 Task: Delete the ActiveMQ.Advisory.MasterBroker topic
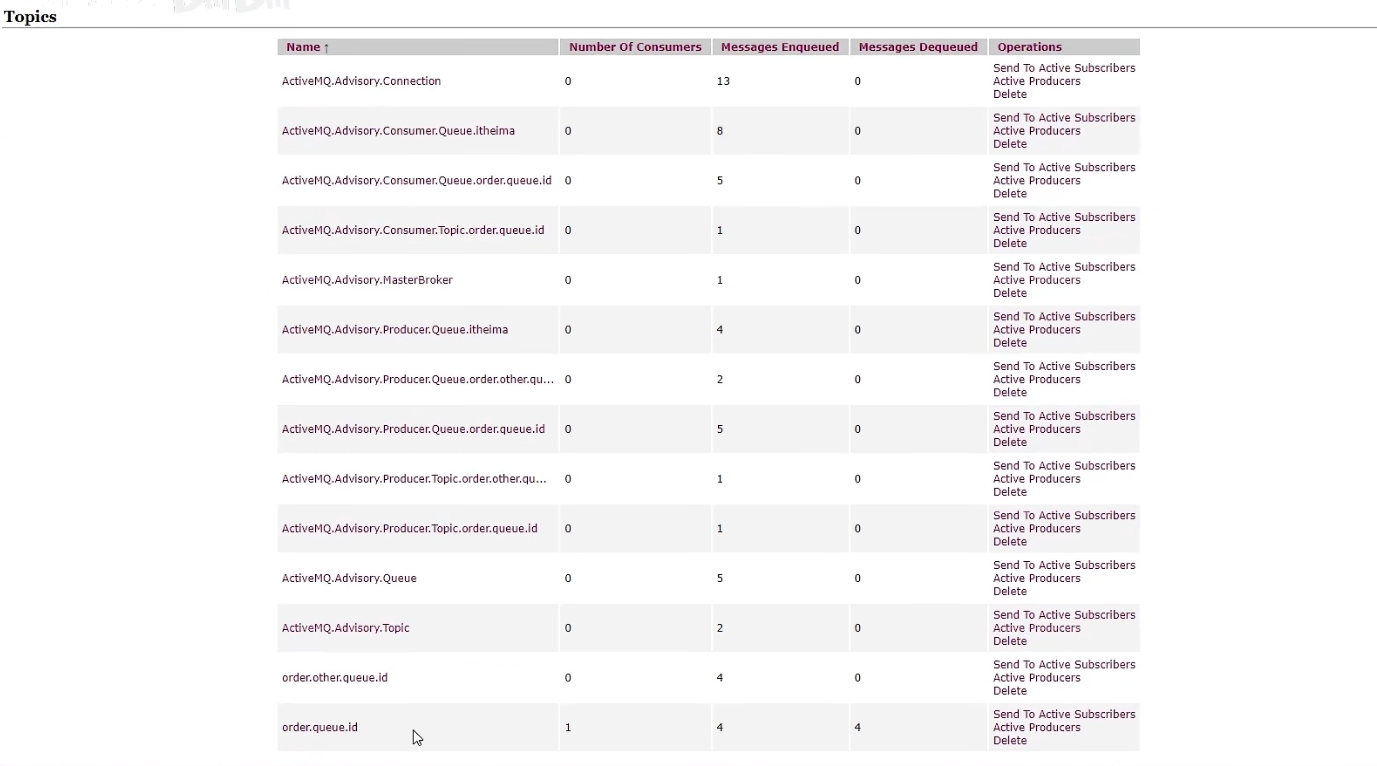coord(1010,293)
